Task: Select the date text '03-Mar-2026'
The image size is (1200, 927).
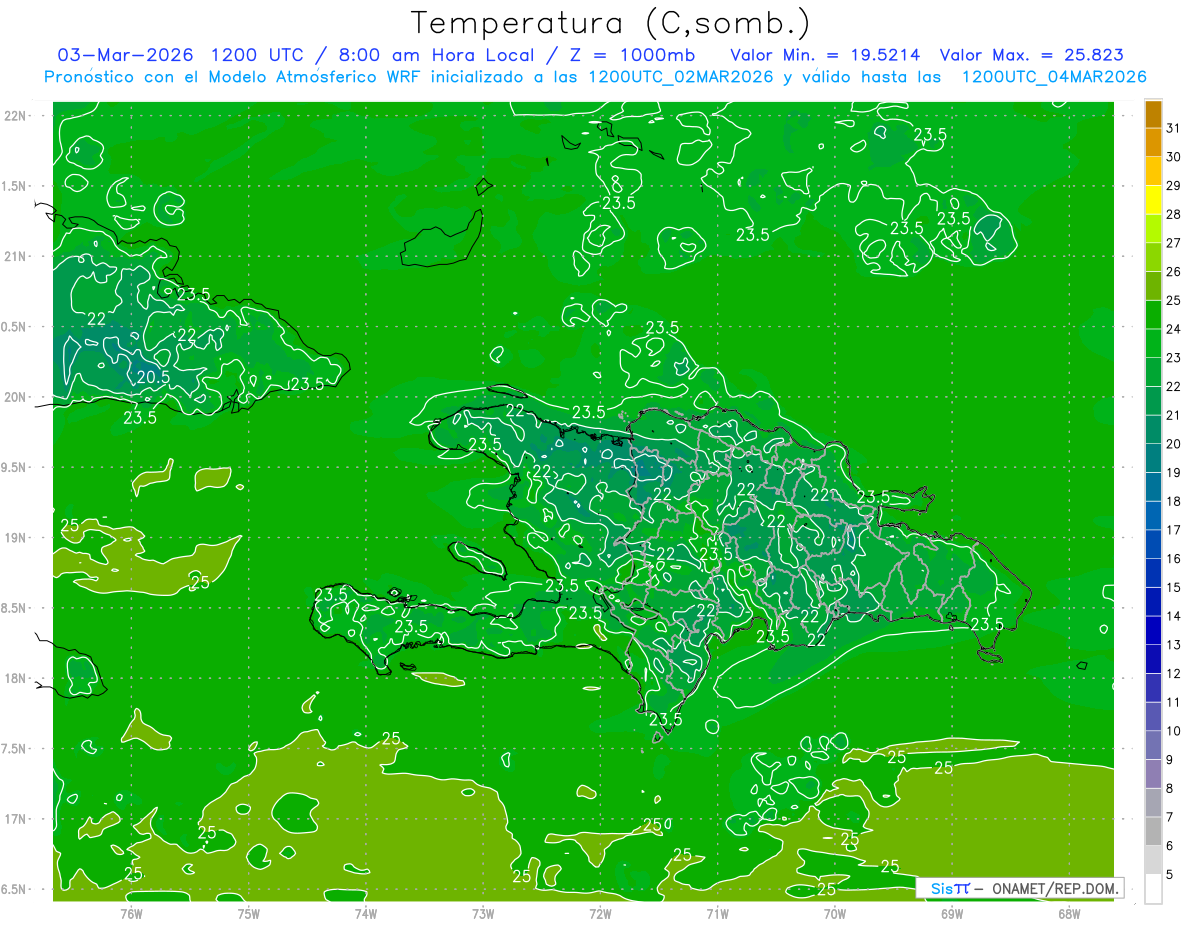Action: [x=124, y=55]
